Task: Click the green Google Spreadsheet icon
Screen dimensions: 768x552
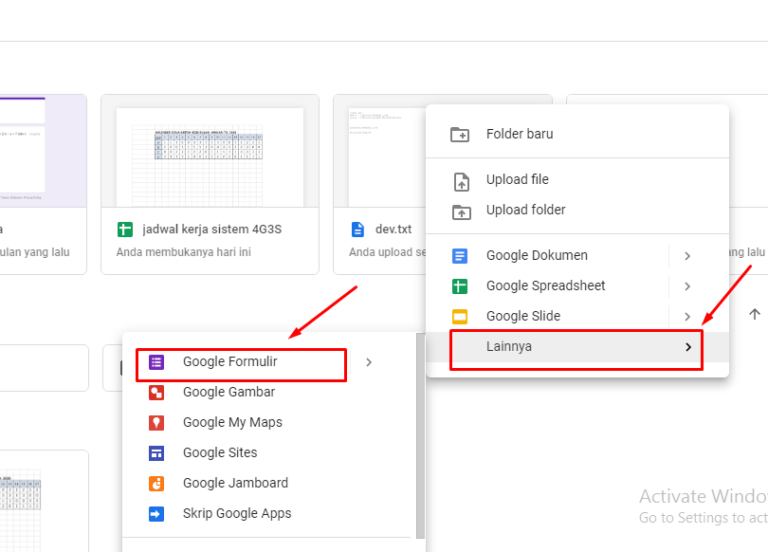Action: click(x=459, y=286)
